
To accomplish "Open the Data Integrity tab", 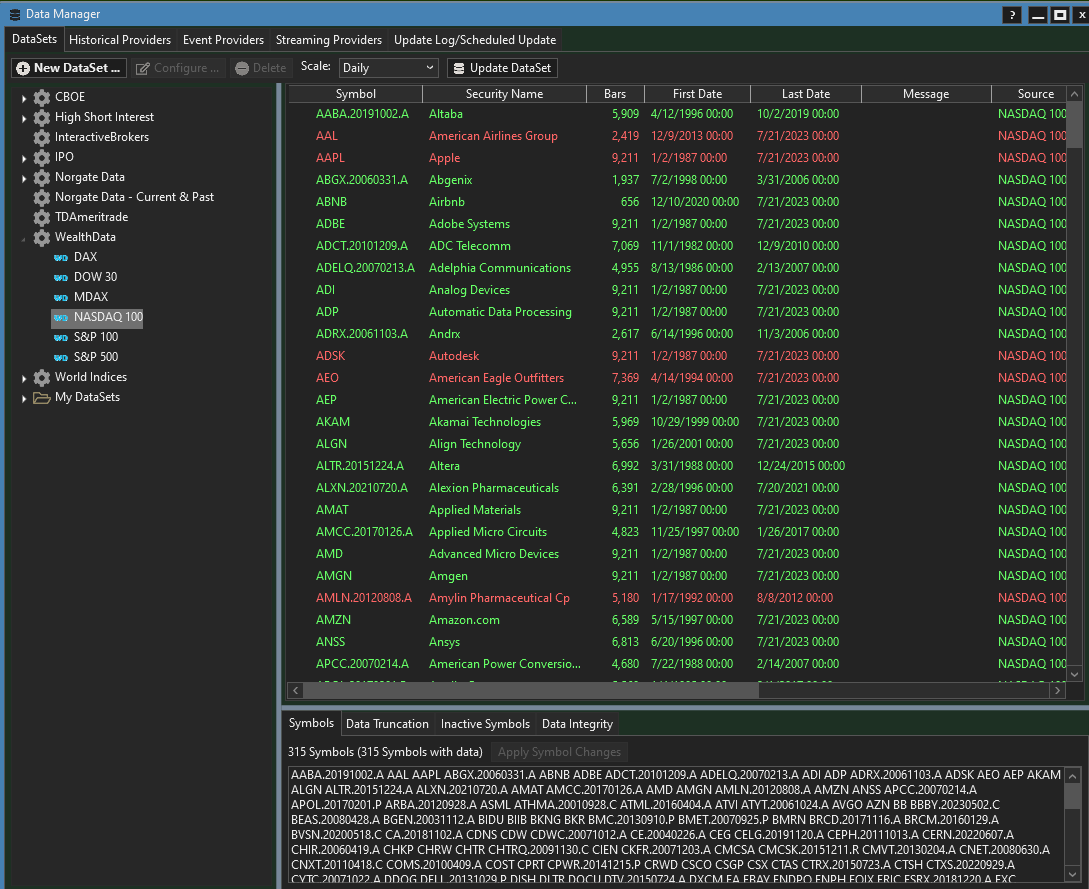I will [577, 724].
